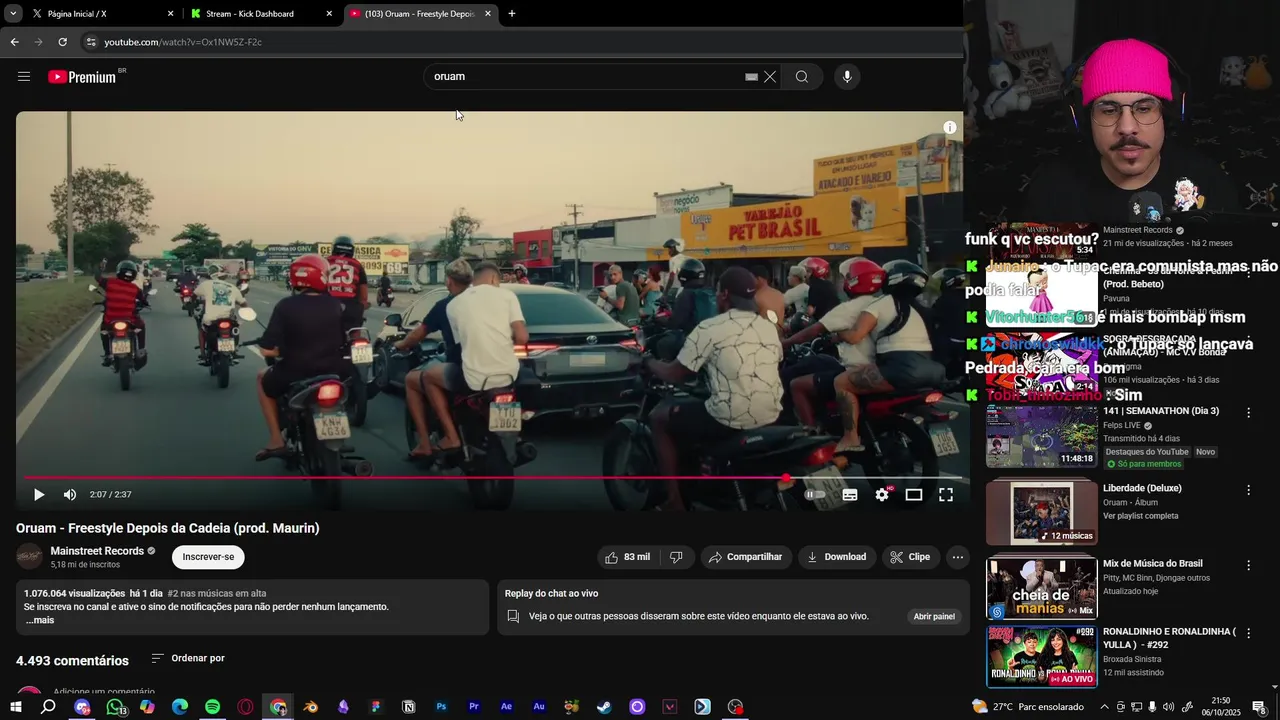Go back with the browser back arrow
The image size is (1280, 720).
pyautogui.click(x=14, y=42)
